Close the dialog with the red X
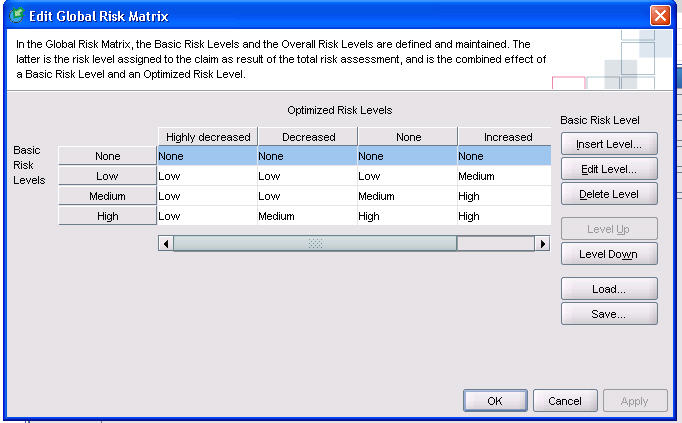 (x=660, y=16)
